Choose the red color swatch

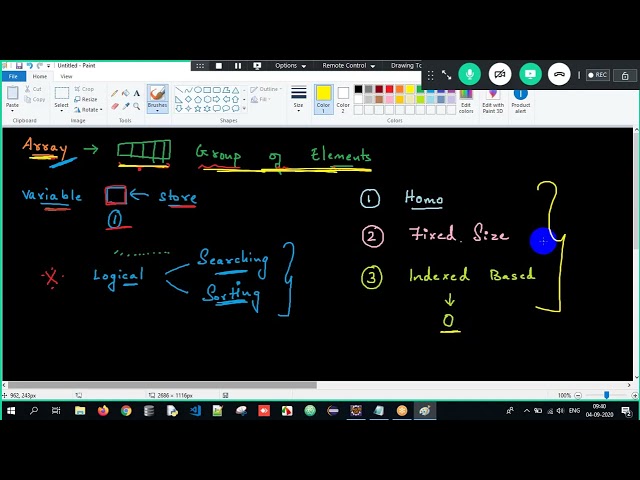tap(389, 89)
